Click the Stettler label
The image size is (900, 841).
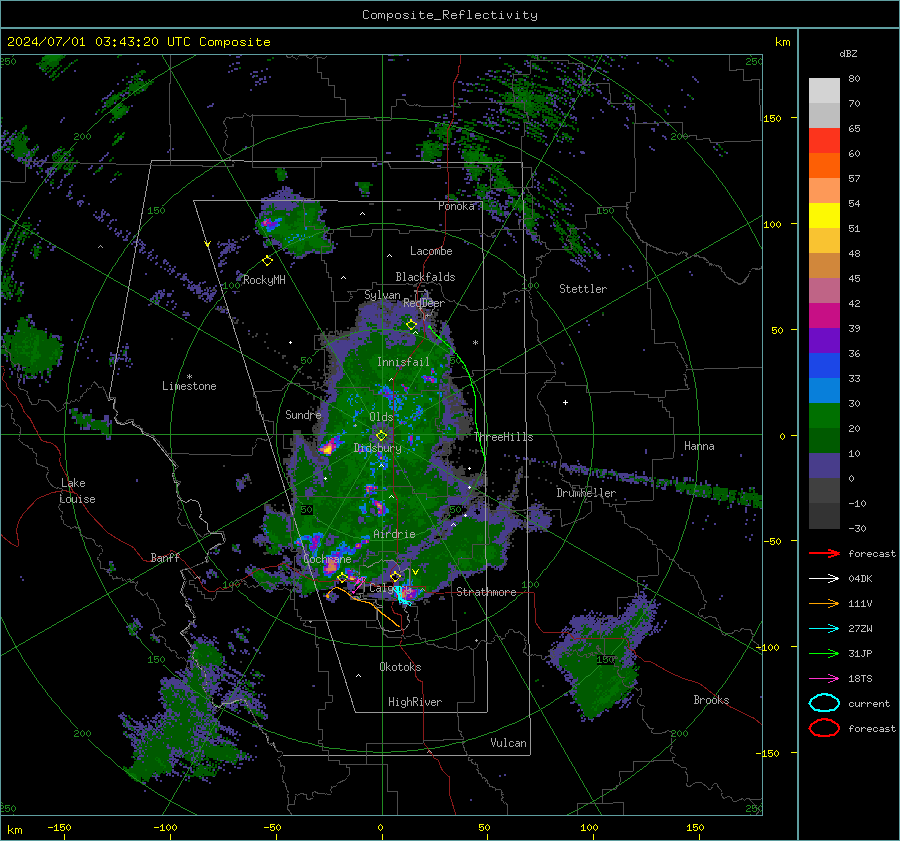tap(583, 289)
